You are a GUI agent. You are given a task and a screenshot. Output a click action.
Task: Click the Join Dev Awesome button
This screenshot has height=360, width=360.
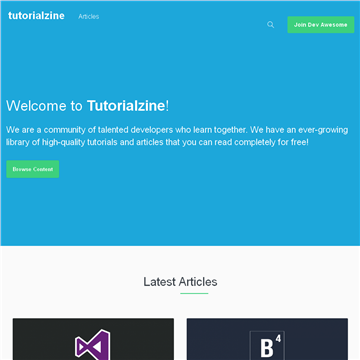point(321,25)
